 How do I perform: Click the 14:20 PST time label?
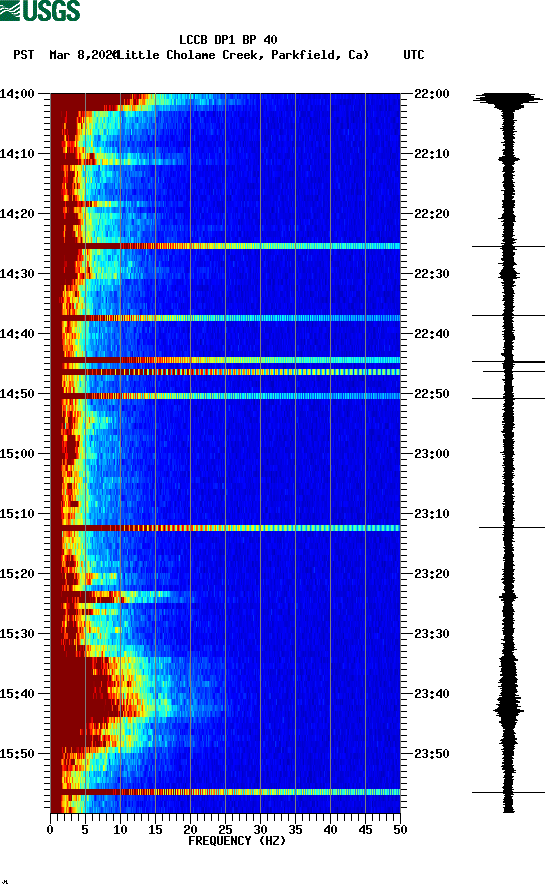tap(17, 214)
